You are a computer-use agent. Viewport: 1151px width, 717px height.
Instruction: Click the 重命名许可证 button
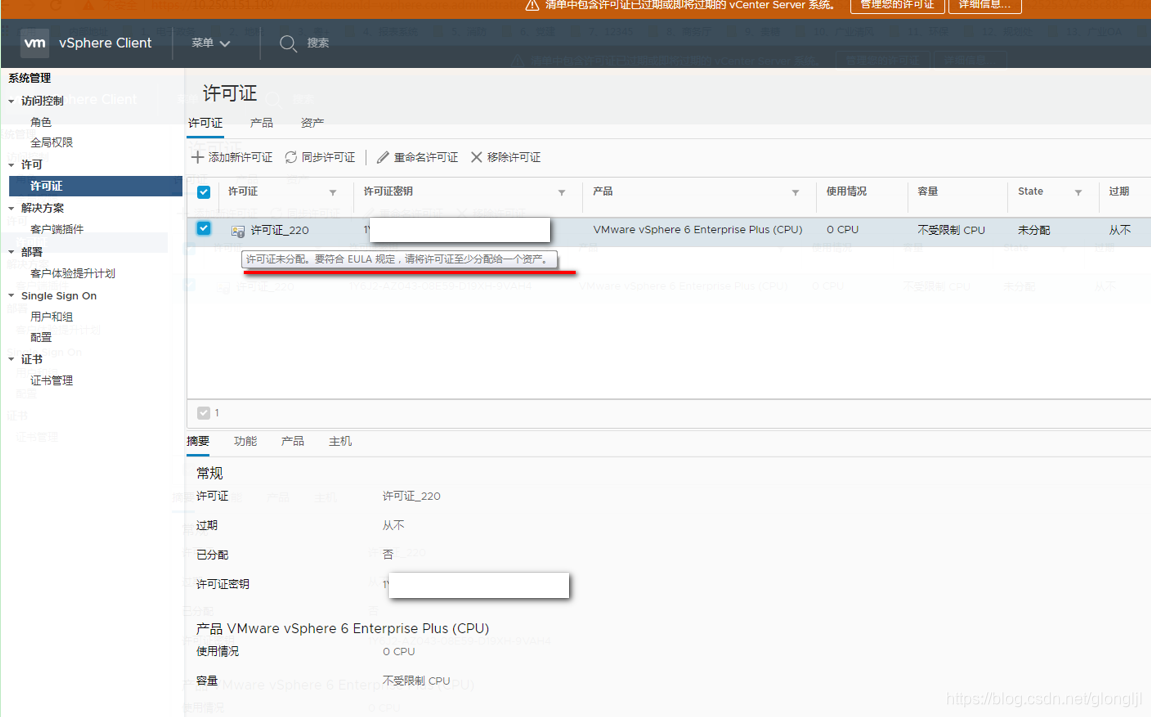pyautogui.click(x=418, y=157)
